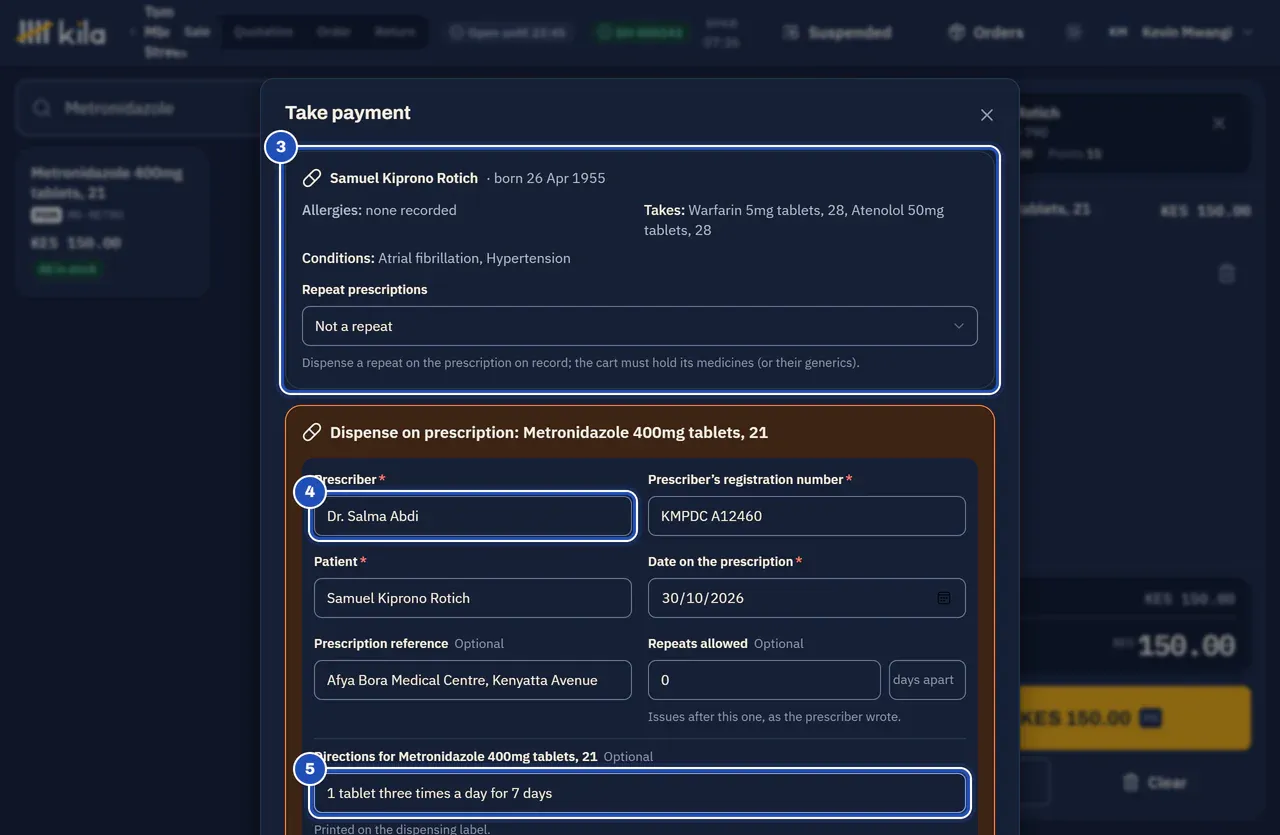
Task: Delete the cart line with trash icon
Action: pos(1227,273)
